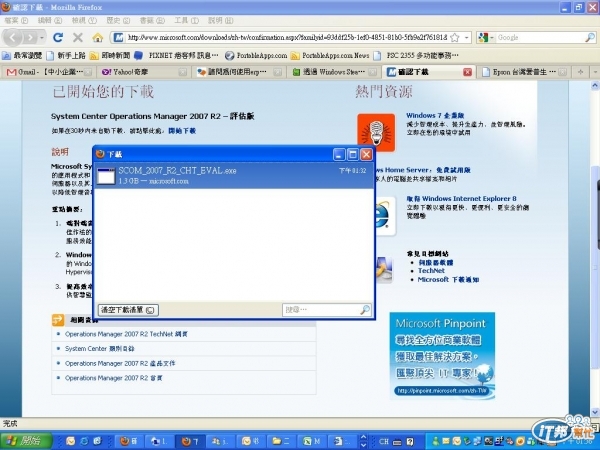Open the Windows 開始 Start button
The width and height of the screenshot is (600, 450).
click(26, 441)
